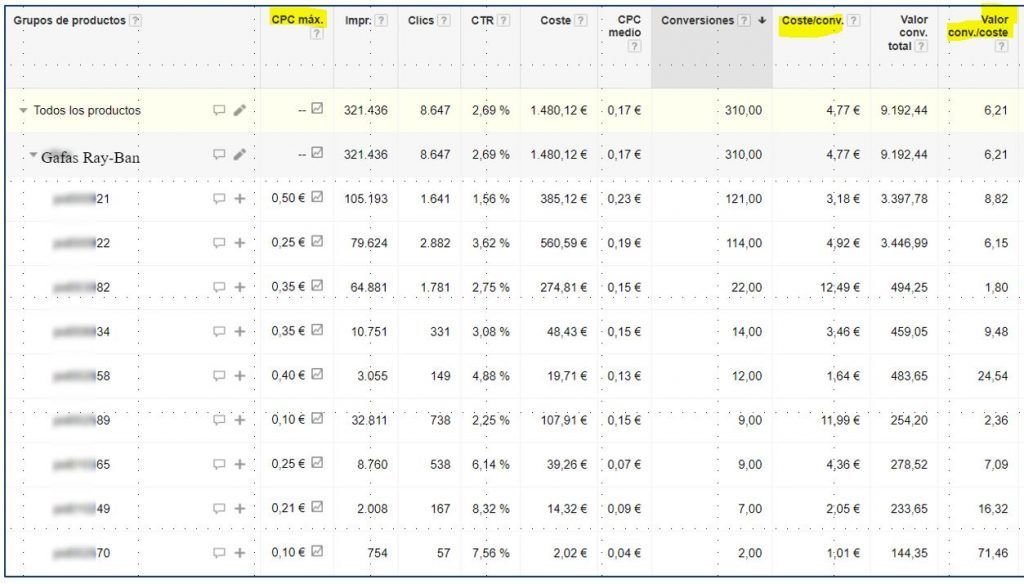Edit the Todos los productos group with the pencil
1024x584 pixels.
(240, 110)
